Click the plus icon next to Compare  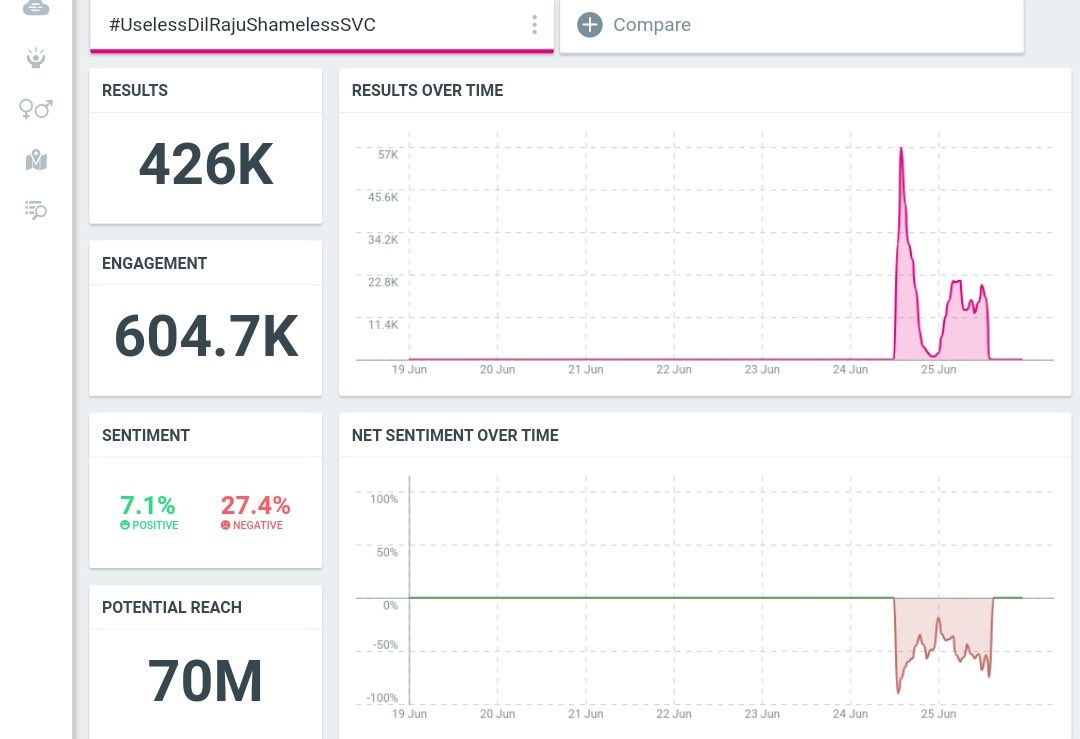coord(590,25)
